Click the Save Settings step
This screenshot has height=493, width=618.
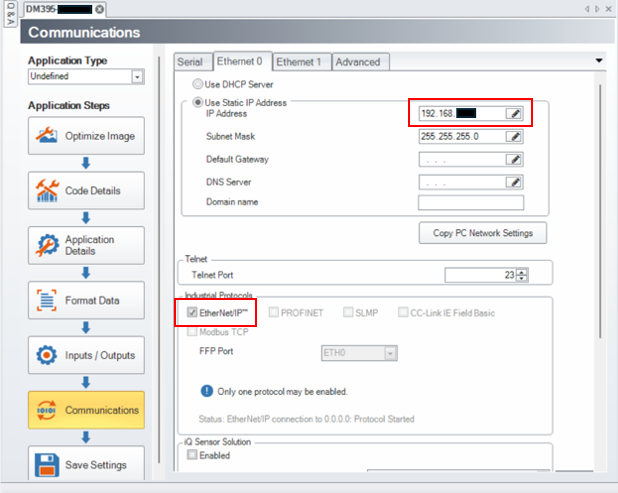(85, 465)
